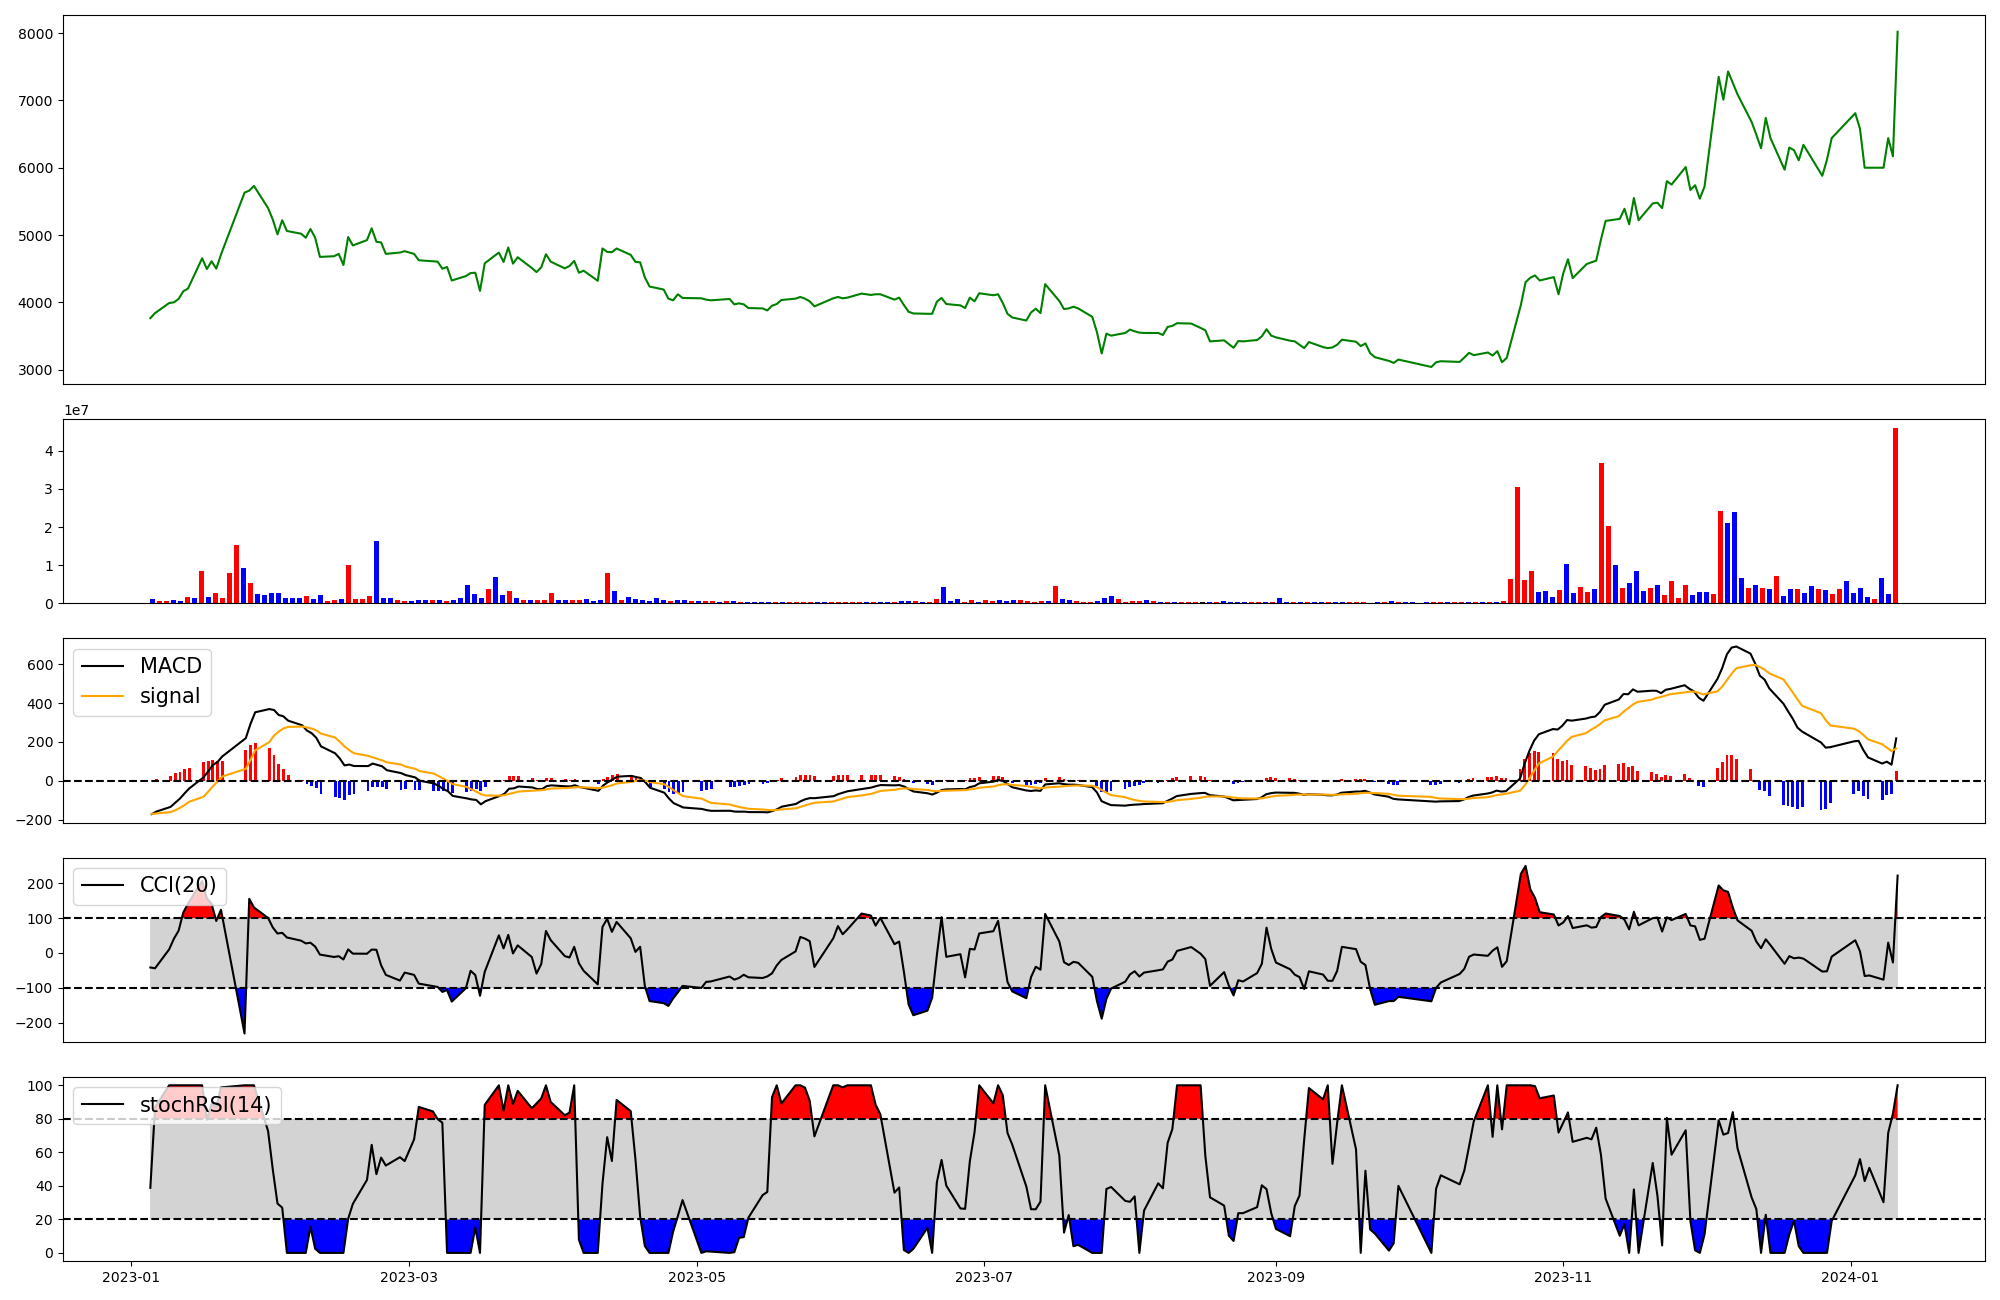Click the 600 tick on MACD axis
Viewport: 2000px width, 1300px height.
point(41,666)
